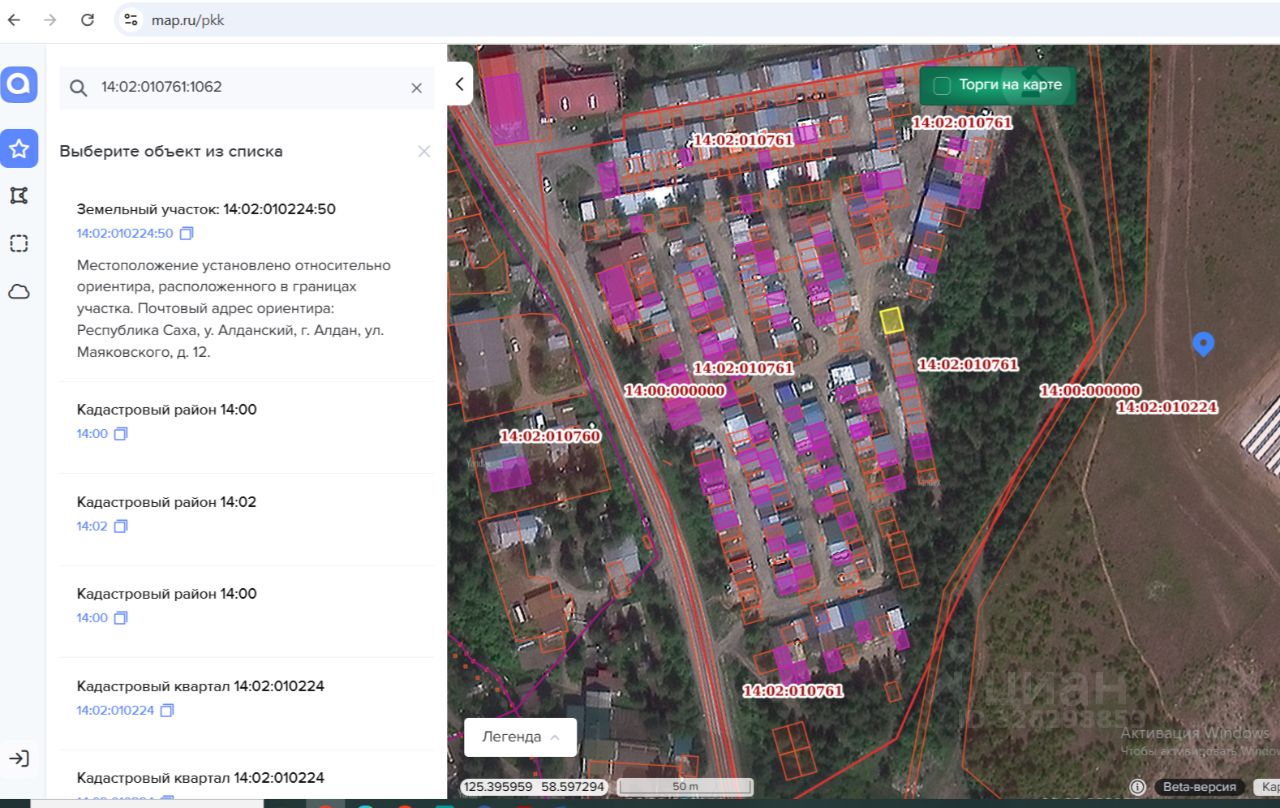The image size is (1280, 808).
Task: Click the address text mentioning ул. Маяковского
Action: (234, 309)
